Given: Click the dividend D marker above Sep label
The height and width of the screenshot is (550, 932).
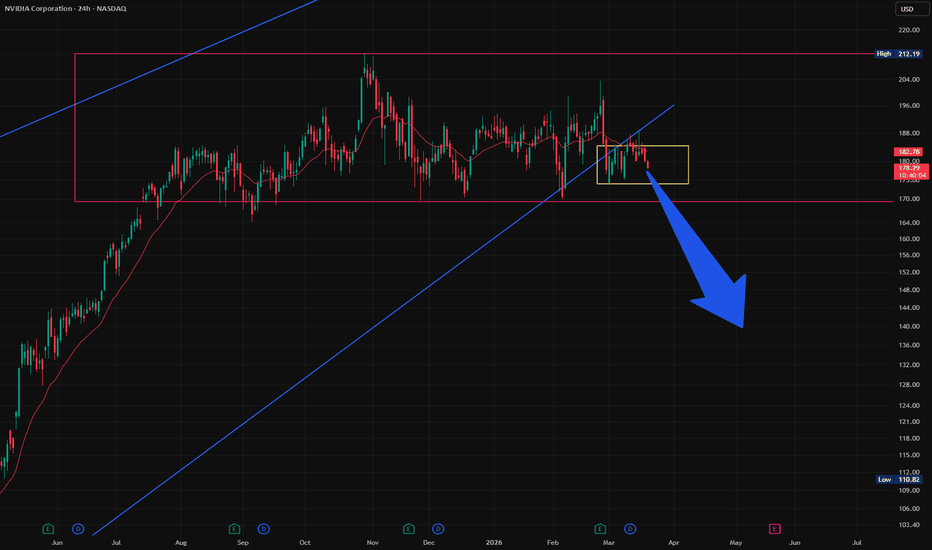Looking at the screenshot, I should tap(263, 527).
